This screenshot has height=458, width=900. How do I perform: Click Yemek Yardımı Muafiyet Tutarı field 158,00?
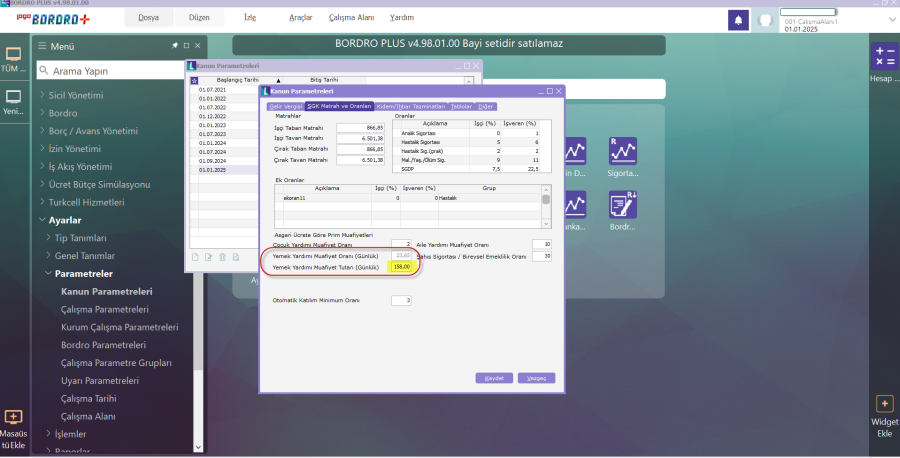click(401, 267)
